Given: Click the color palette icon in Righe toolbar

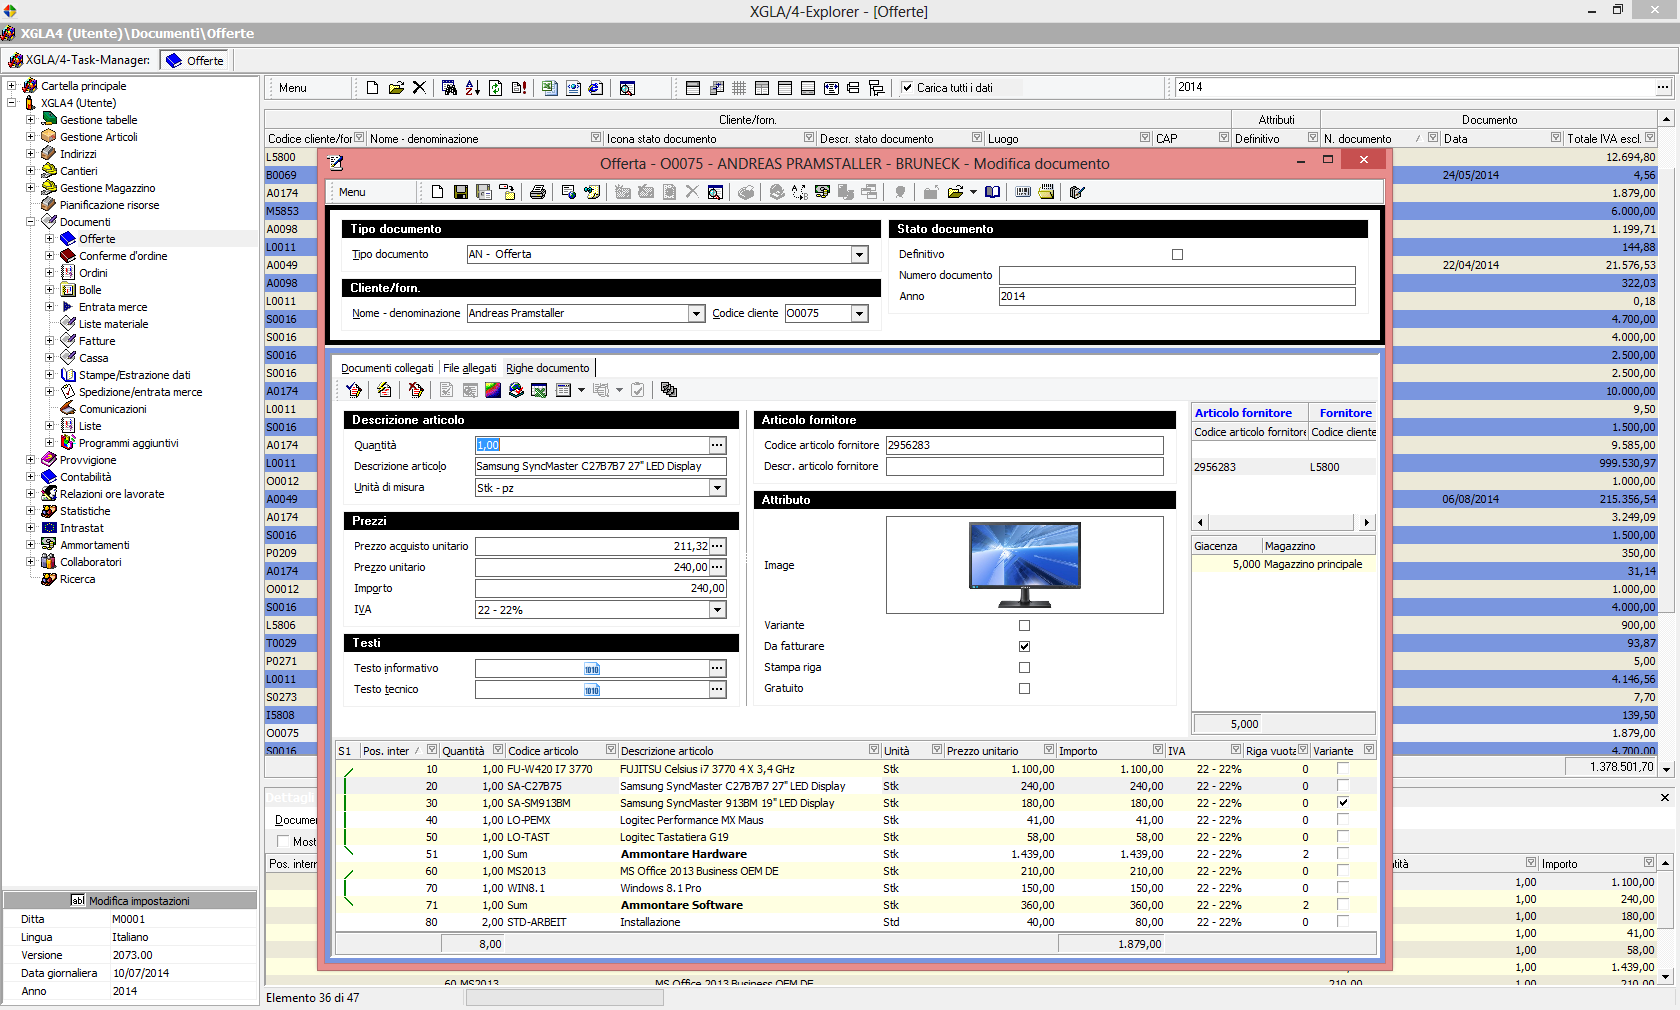Looking at the screenshot, I should [493, 390].
